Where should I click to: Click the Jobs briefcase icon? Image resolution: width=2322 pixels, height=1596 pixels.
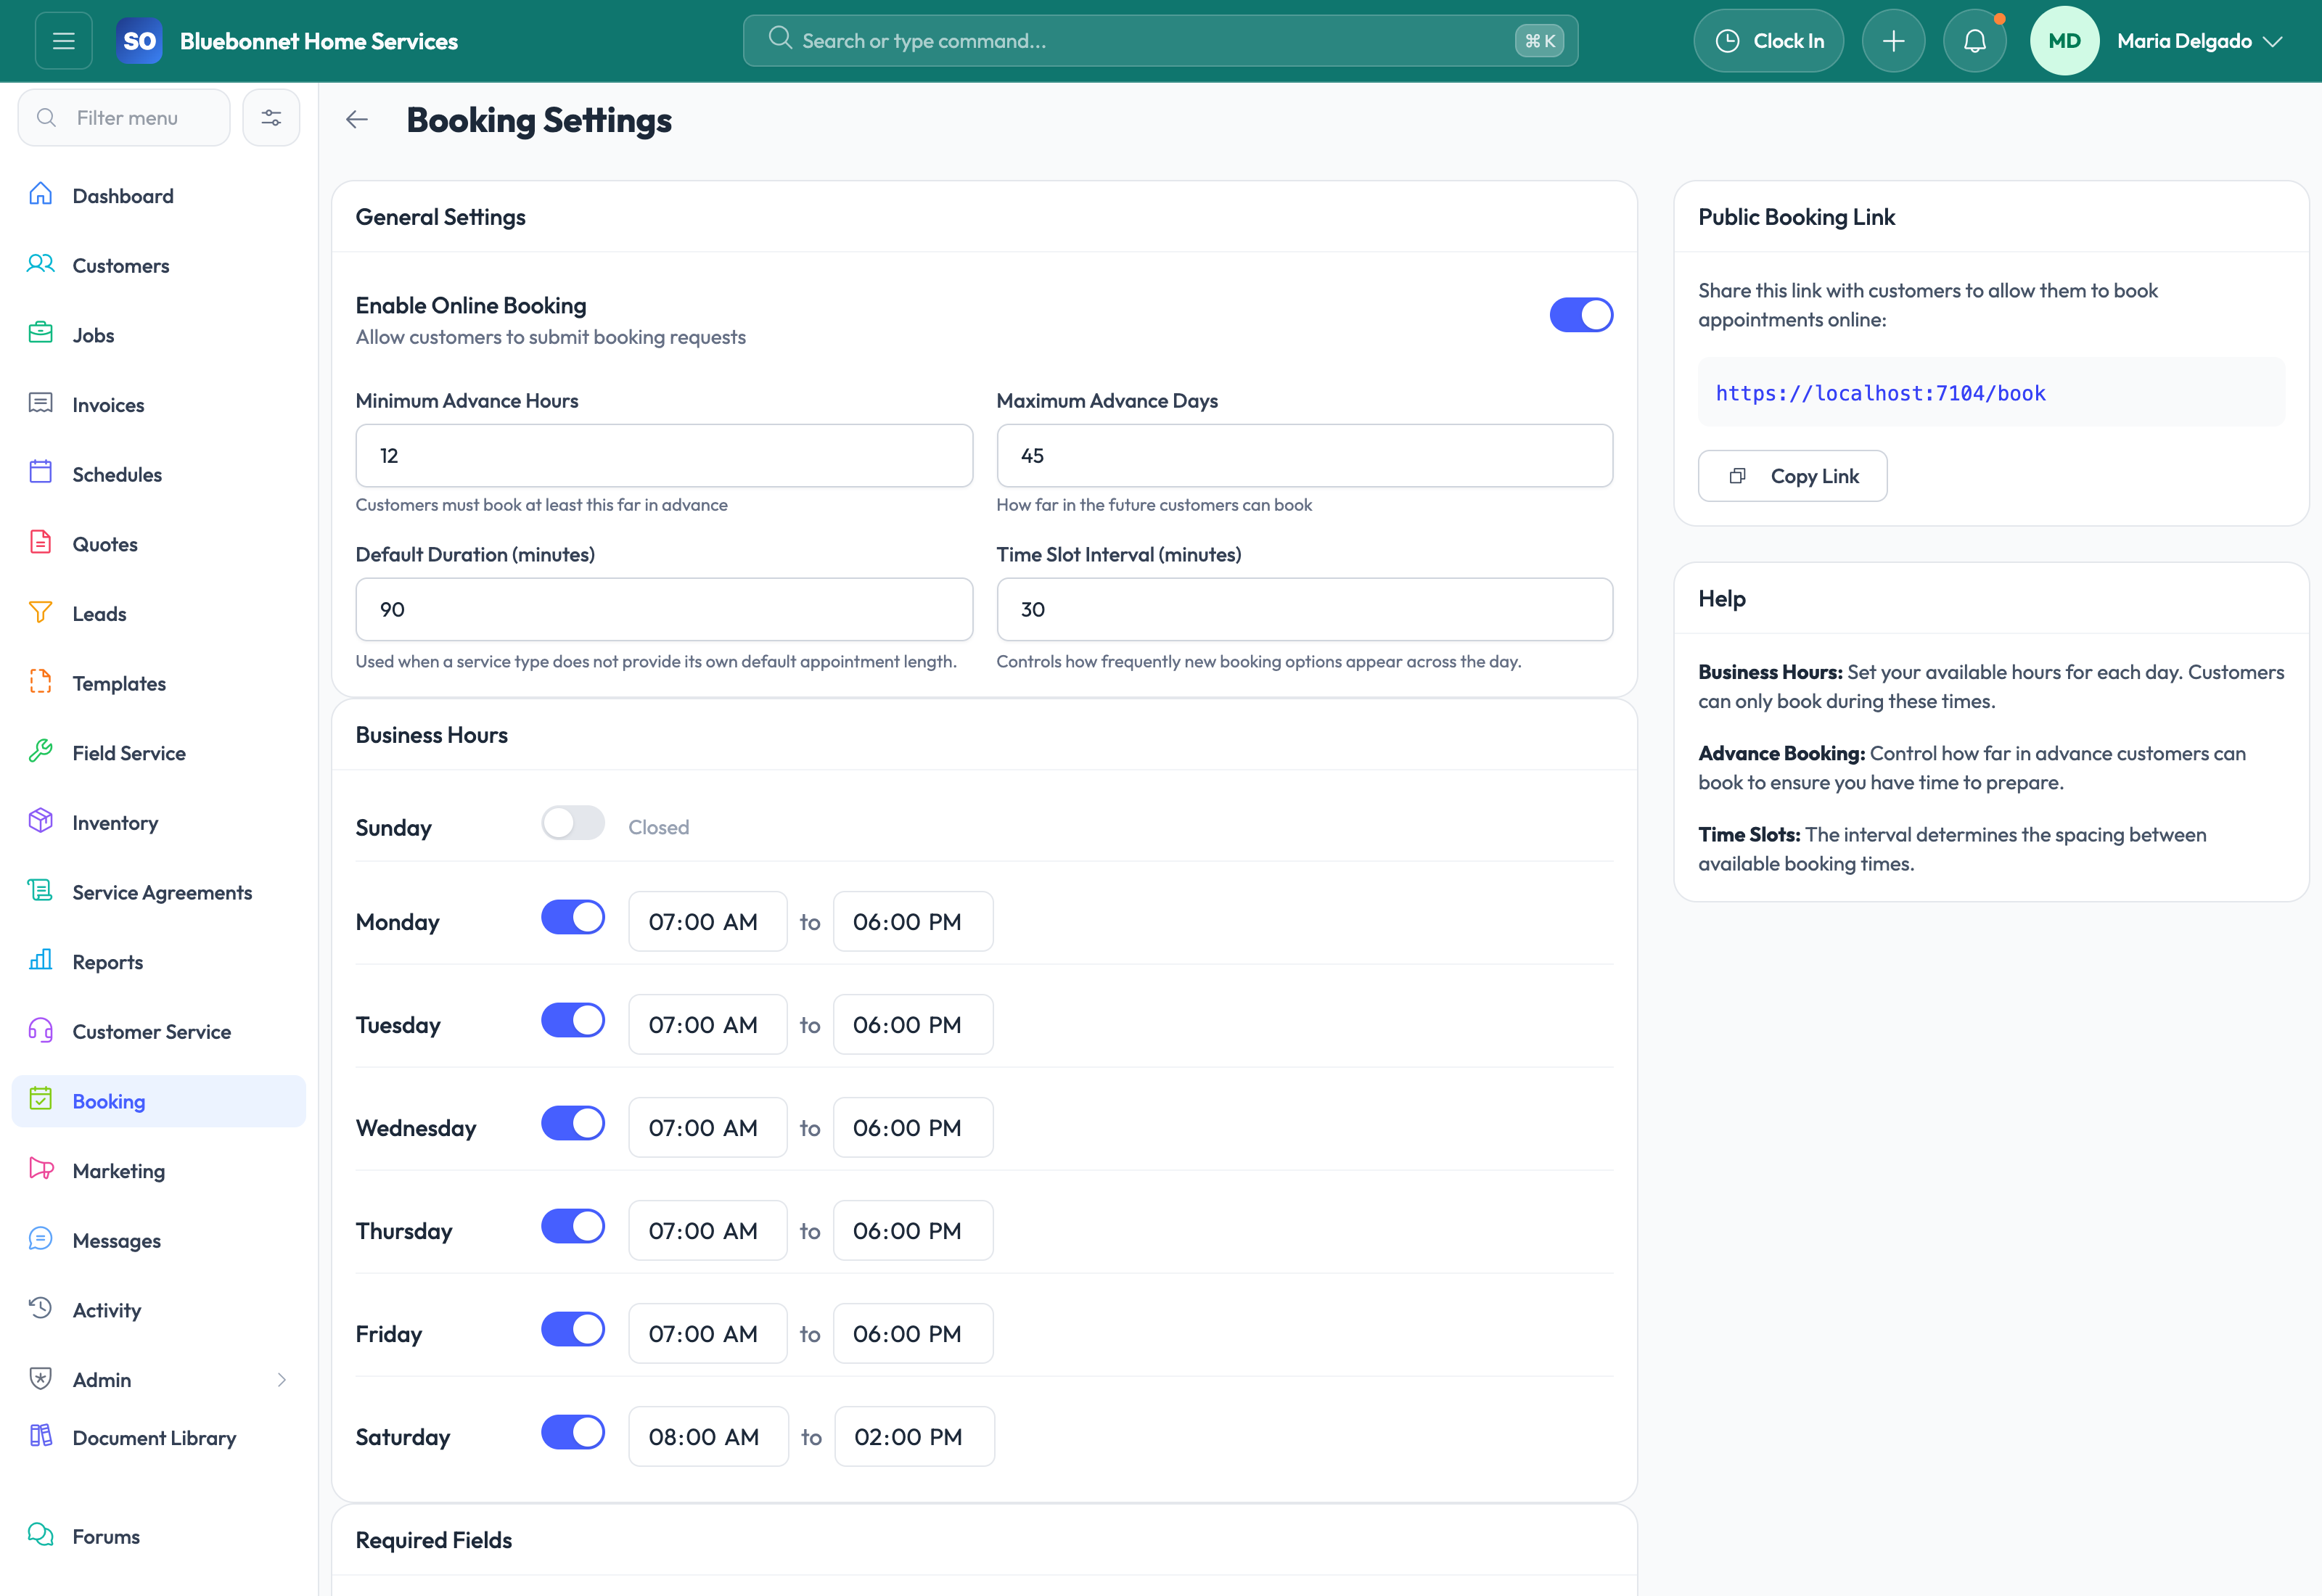pos(40,333)
